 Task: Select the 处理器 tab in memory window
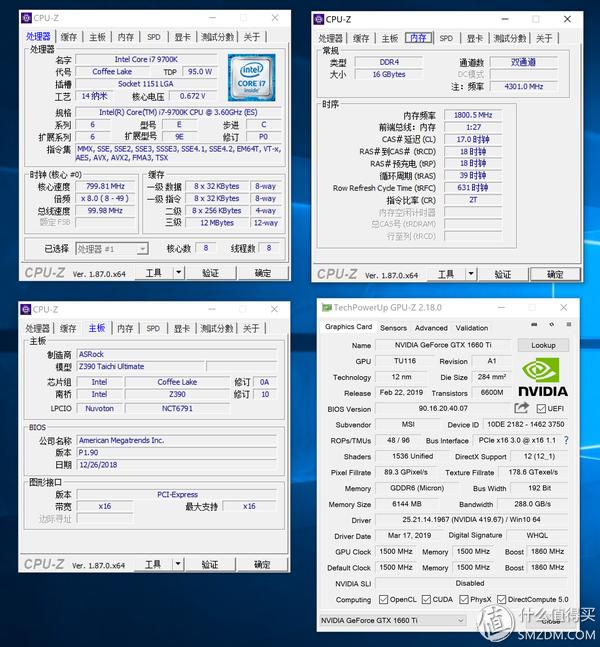(331, 38)
